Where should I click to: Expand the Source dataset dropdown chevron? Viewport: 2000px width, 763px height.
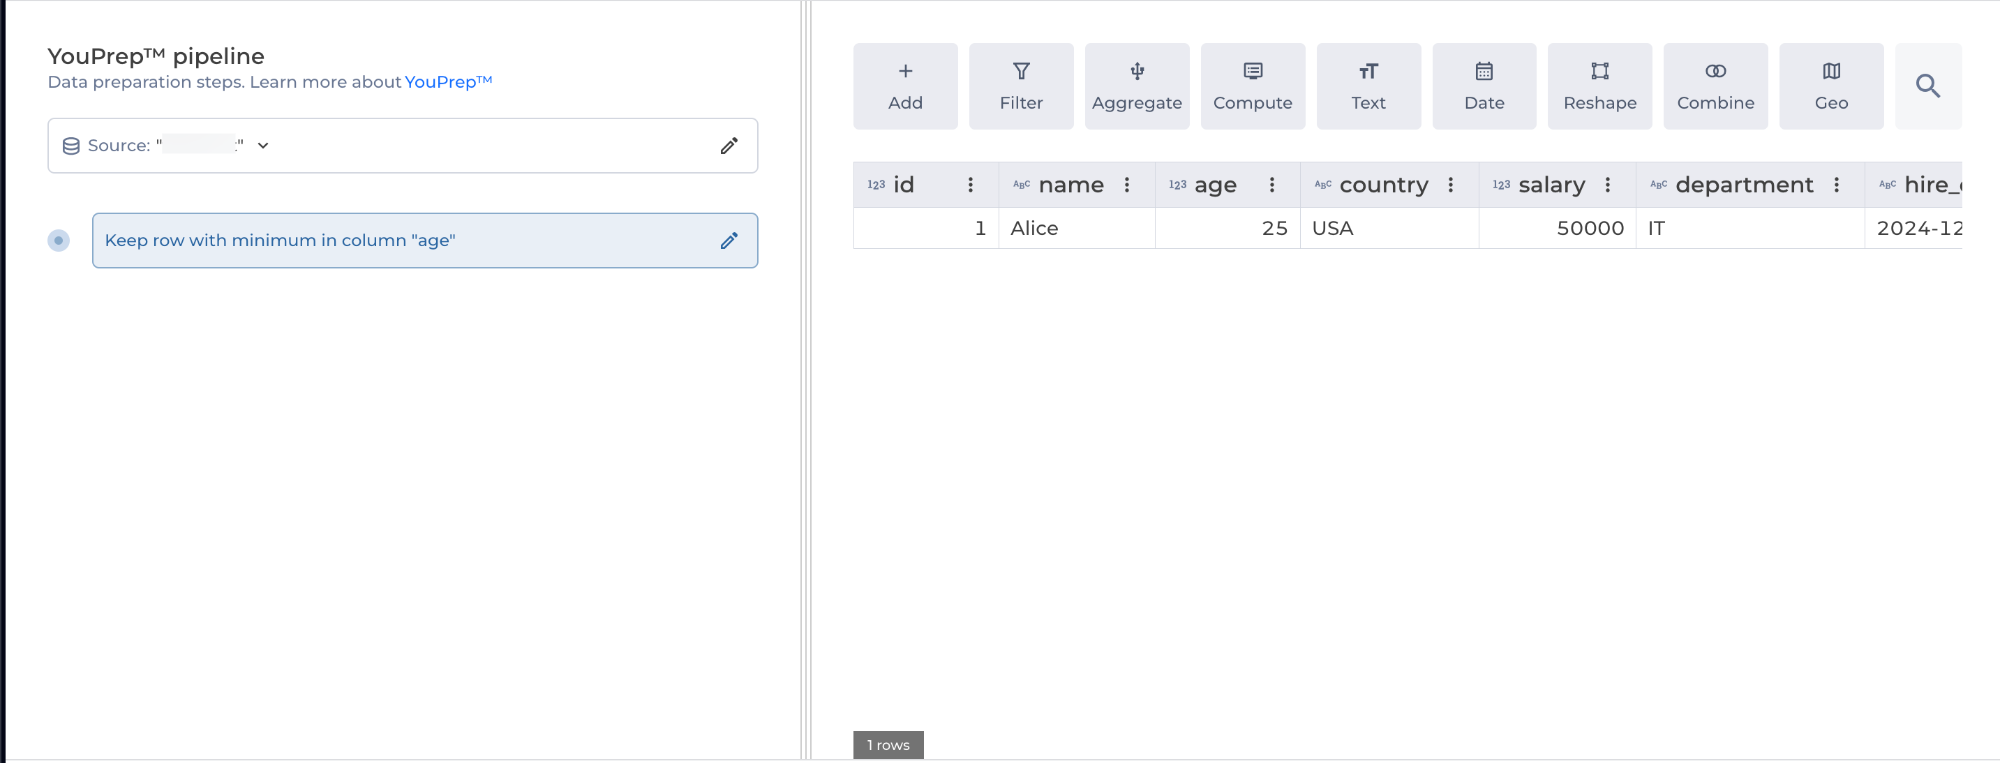click(263, 146)
